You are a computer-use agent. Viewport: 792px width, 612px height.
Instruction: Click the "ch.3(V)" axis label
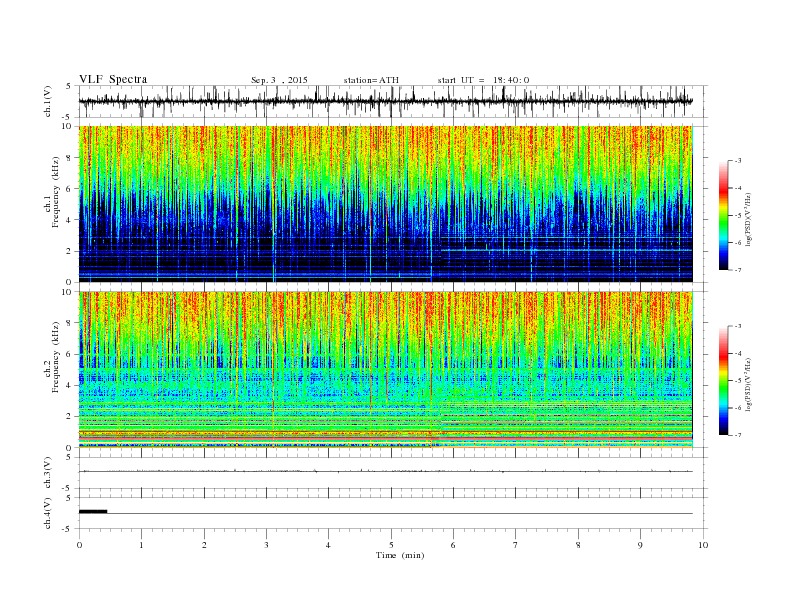point(48,473)
